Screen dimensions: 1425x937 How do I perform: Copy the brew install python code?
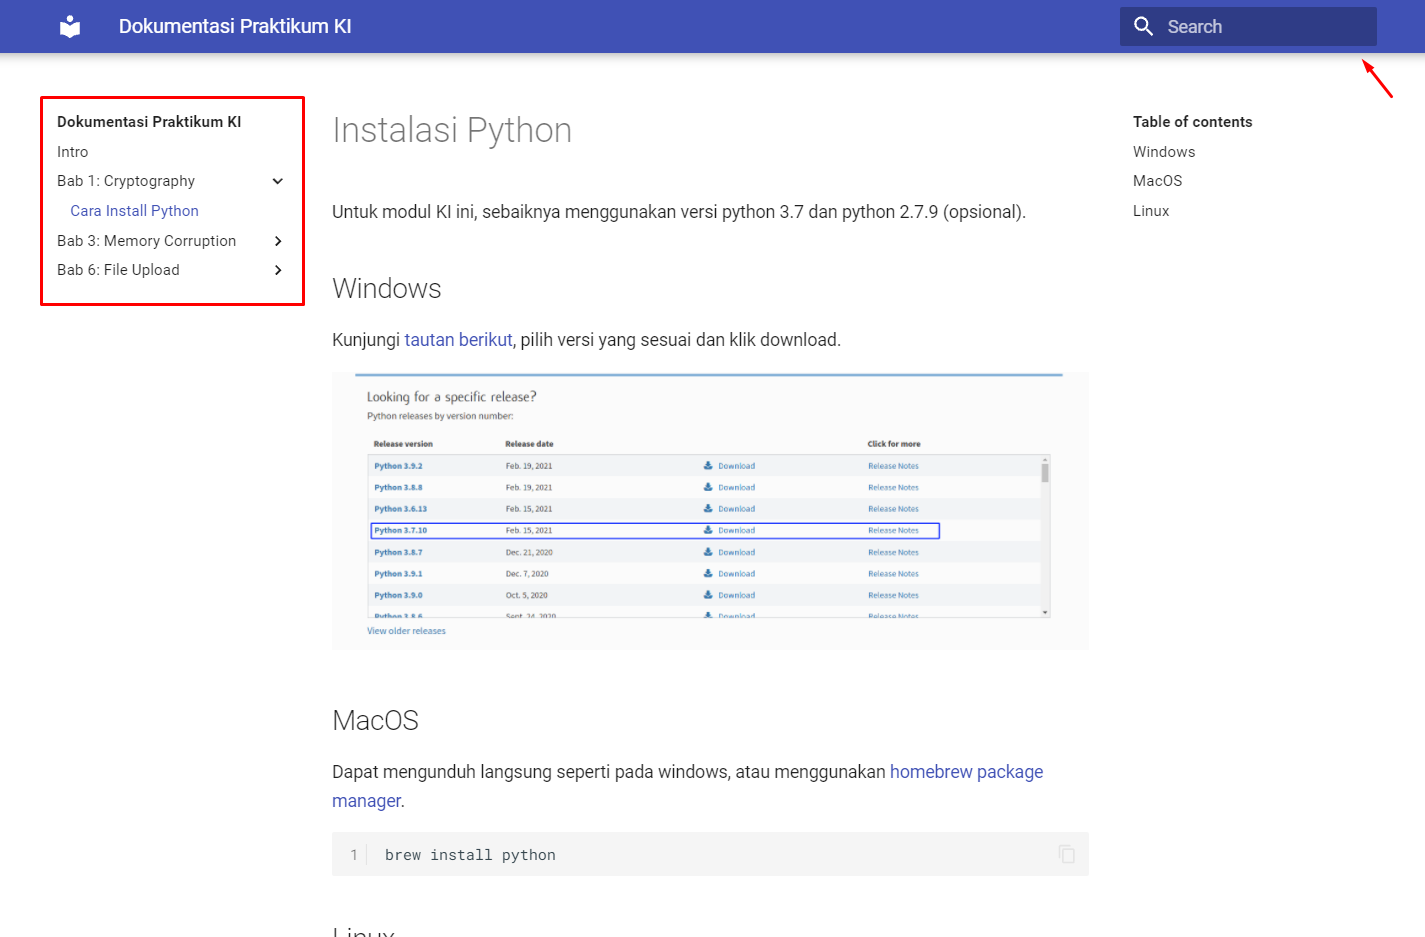1067,854
